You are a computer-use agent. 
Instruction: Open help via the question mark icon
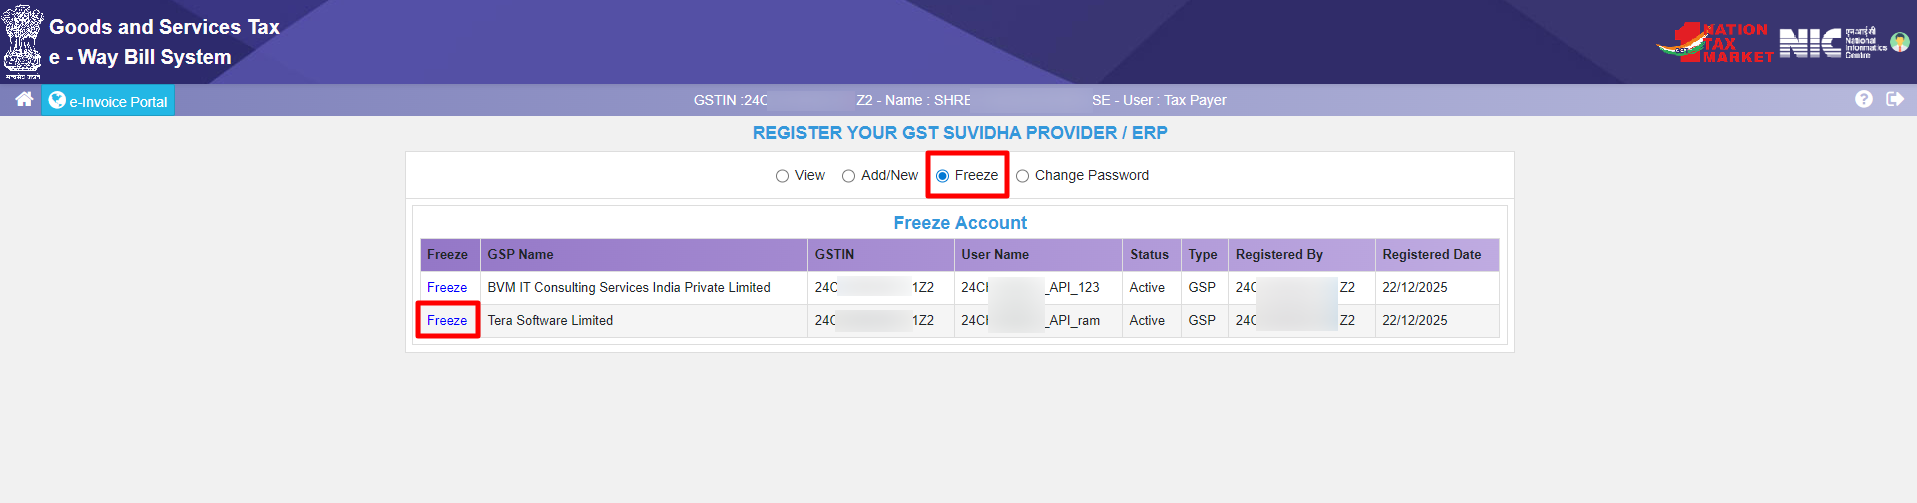tap(1864, 99)
